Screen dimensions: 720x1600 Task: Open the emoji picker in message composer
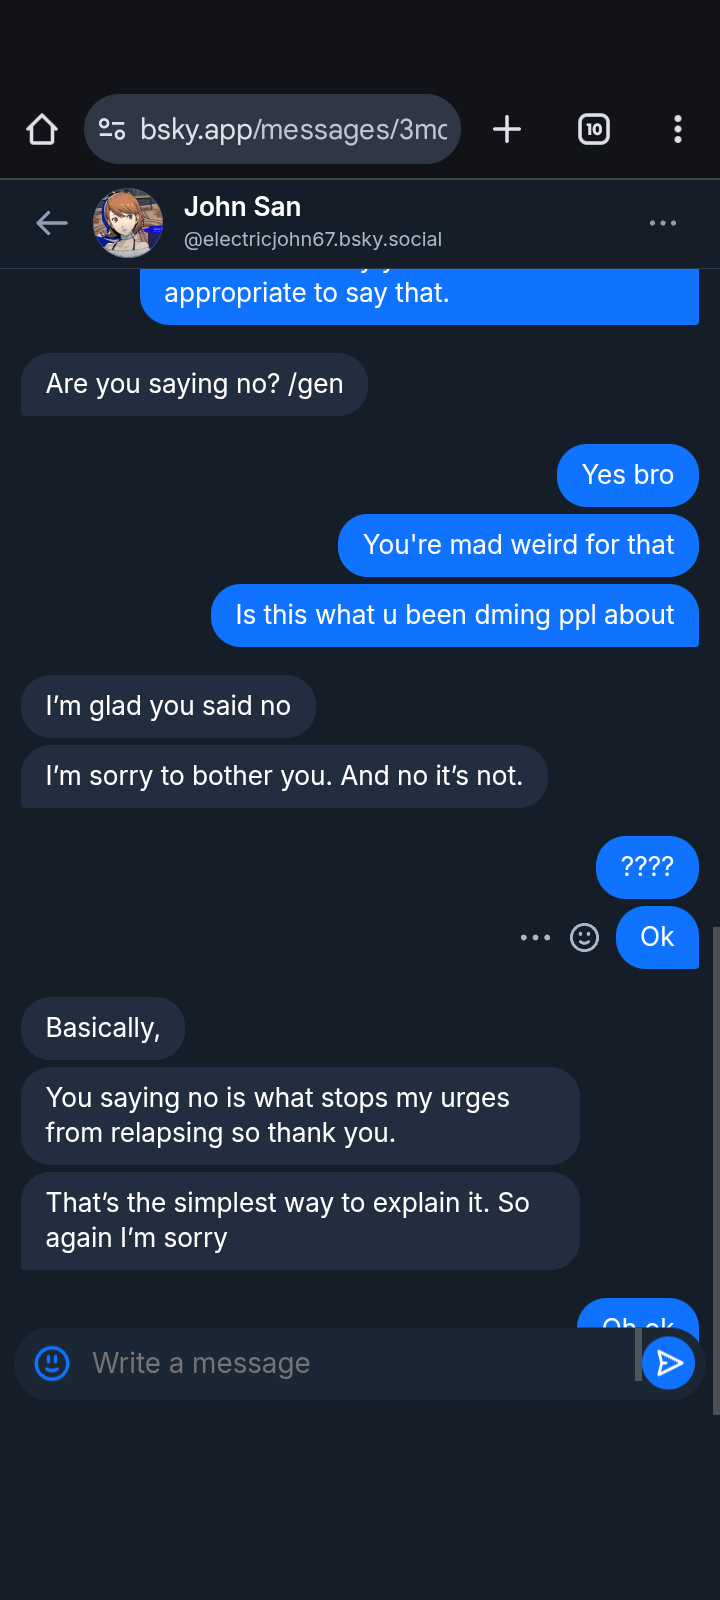(52, 1363)
